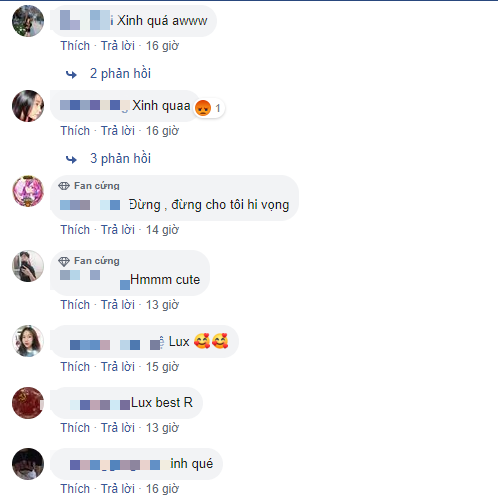
Task: Open avatar of the Lux best R commenter
Action: 28,403
